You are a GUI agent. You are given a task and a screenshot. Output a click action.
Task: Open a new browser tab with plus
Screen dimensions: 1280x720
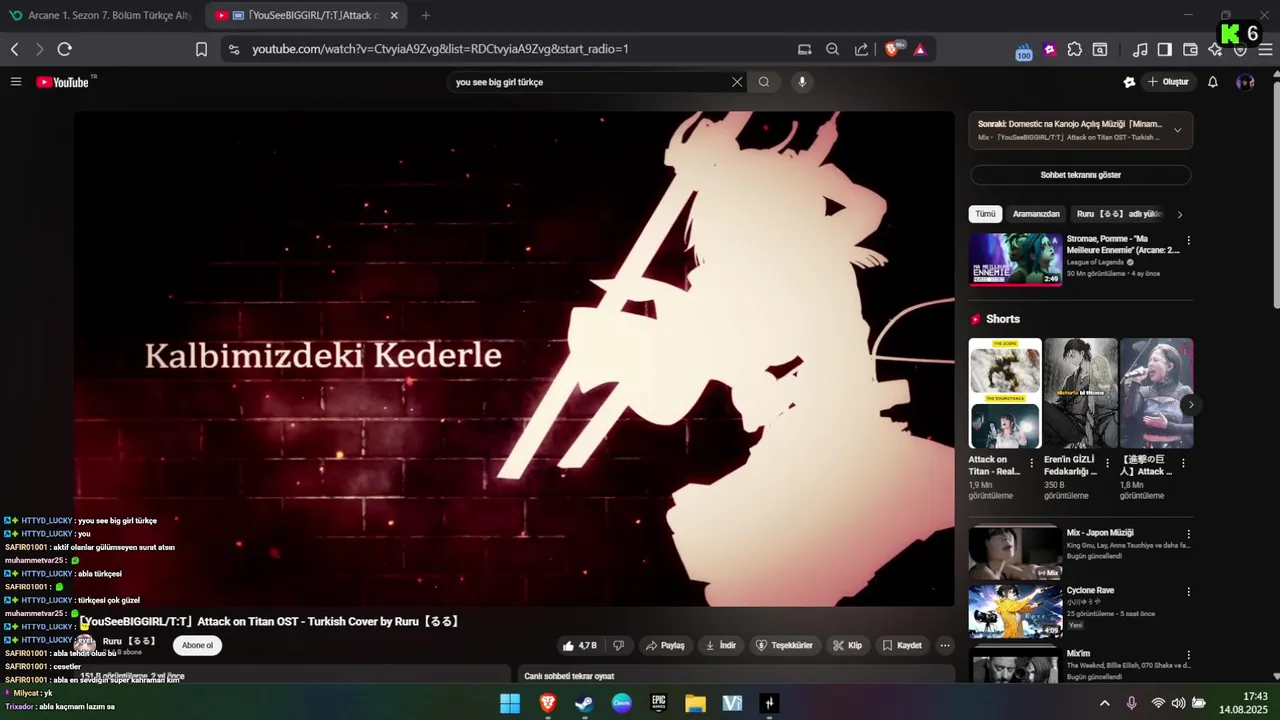click(x=426, y=15)
